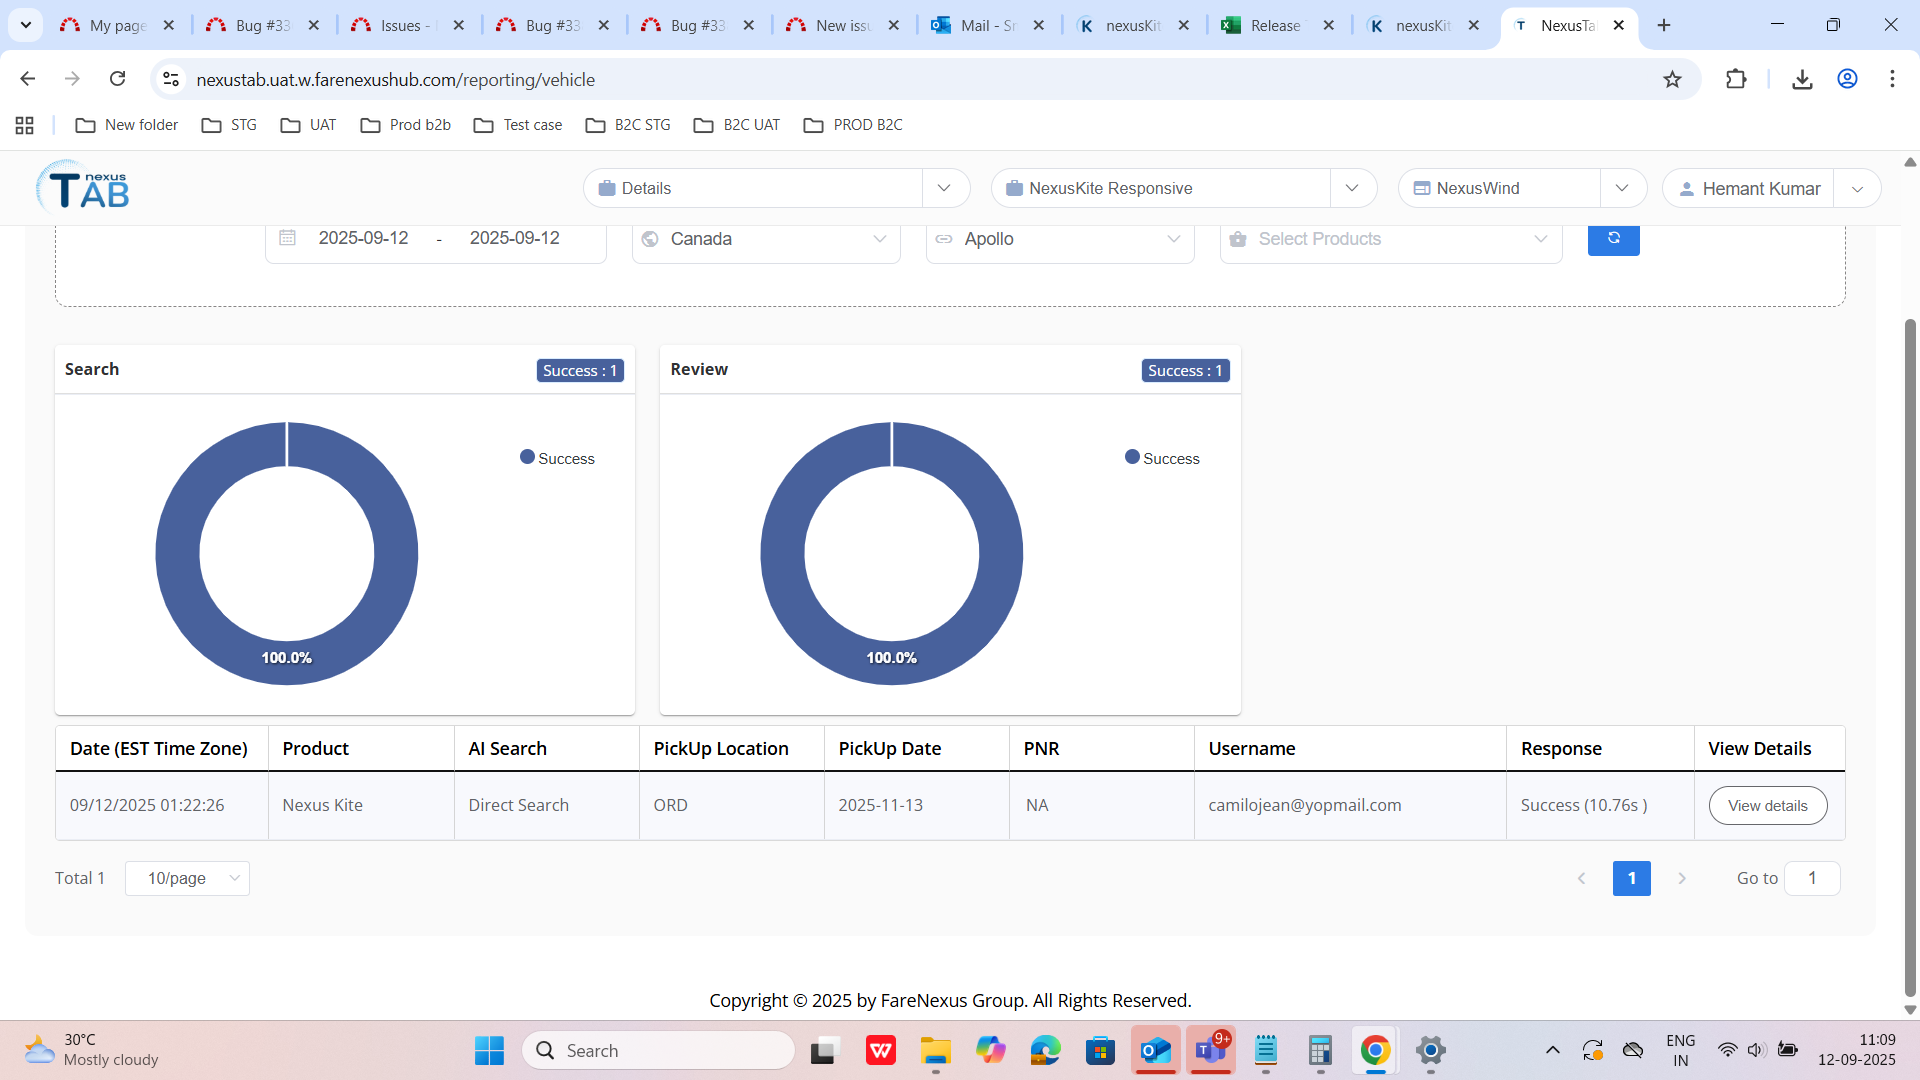The height and width of the screenshot is (1080, 1920).
Task: Reload the page
Action: (117, 79)
